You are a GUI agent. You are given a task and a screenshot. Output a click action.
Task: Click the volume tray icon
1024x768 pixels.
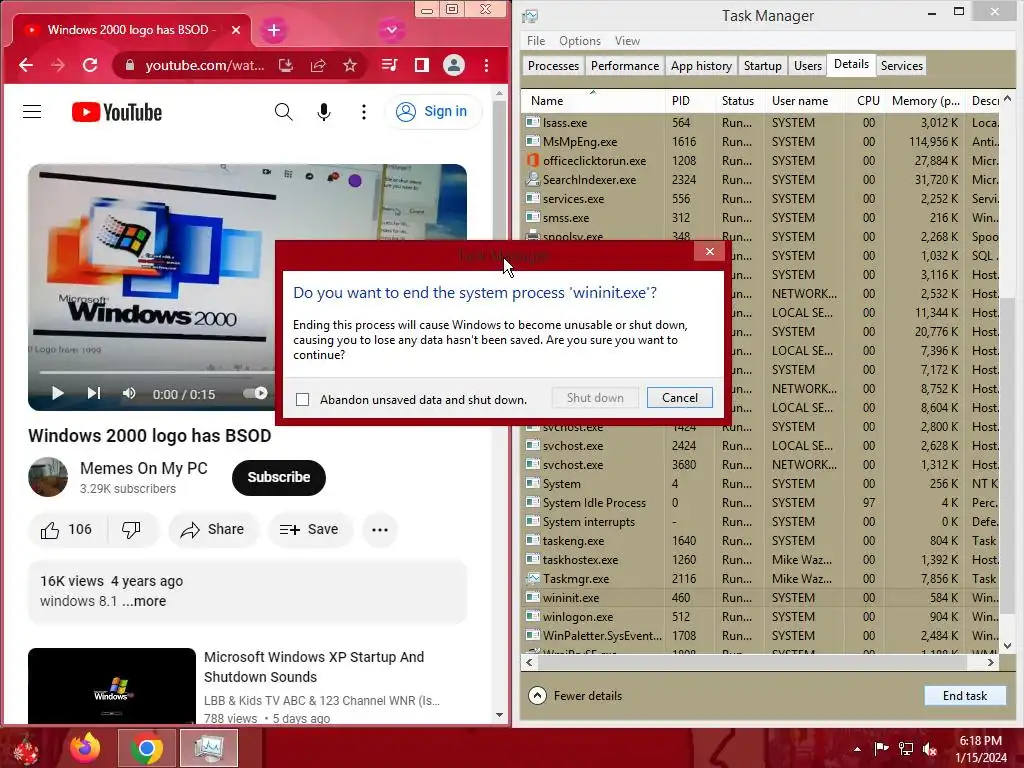(929, 749)
